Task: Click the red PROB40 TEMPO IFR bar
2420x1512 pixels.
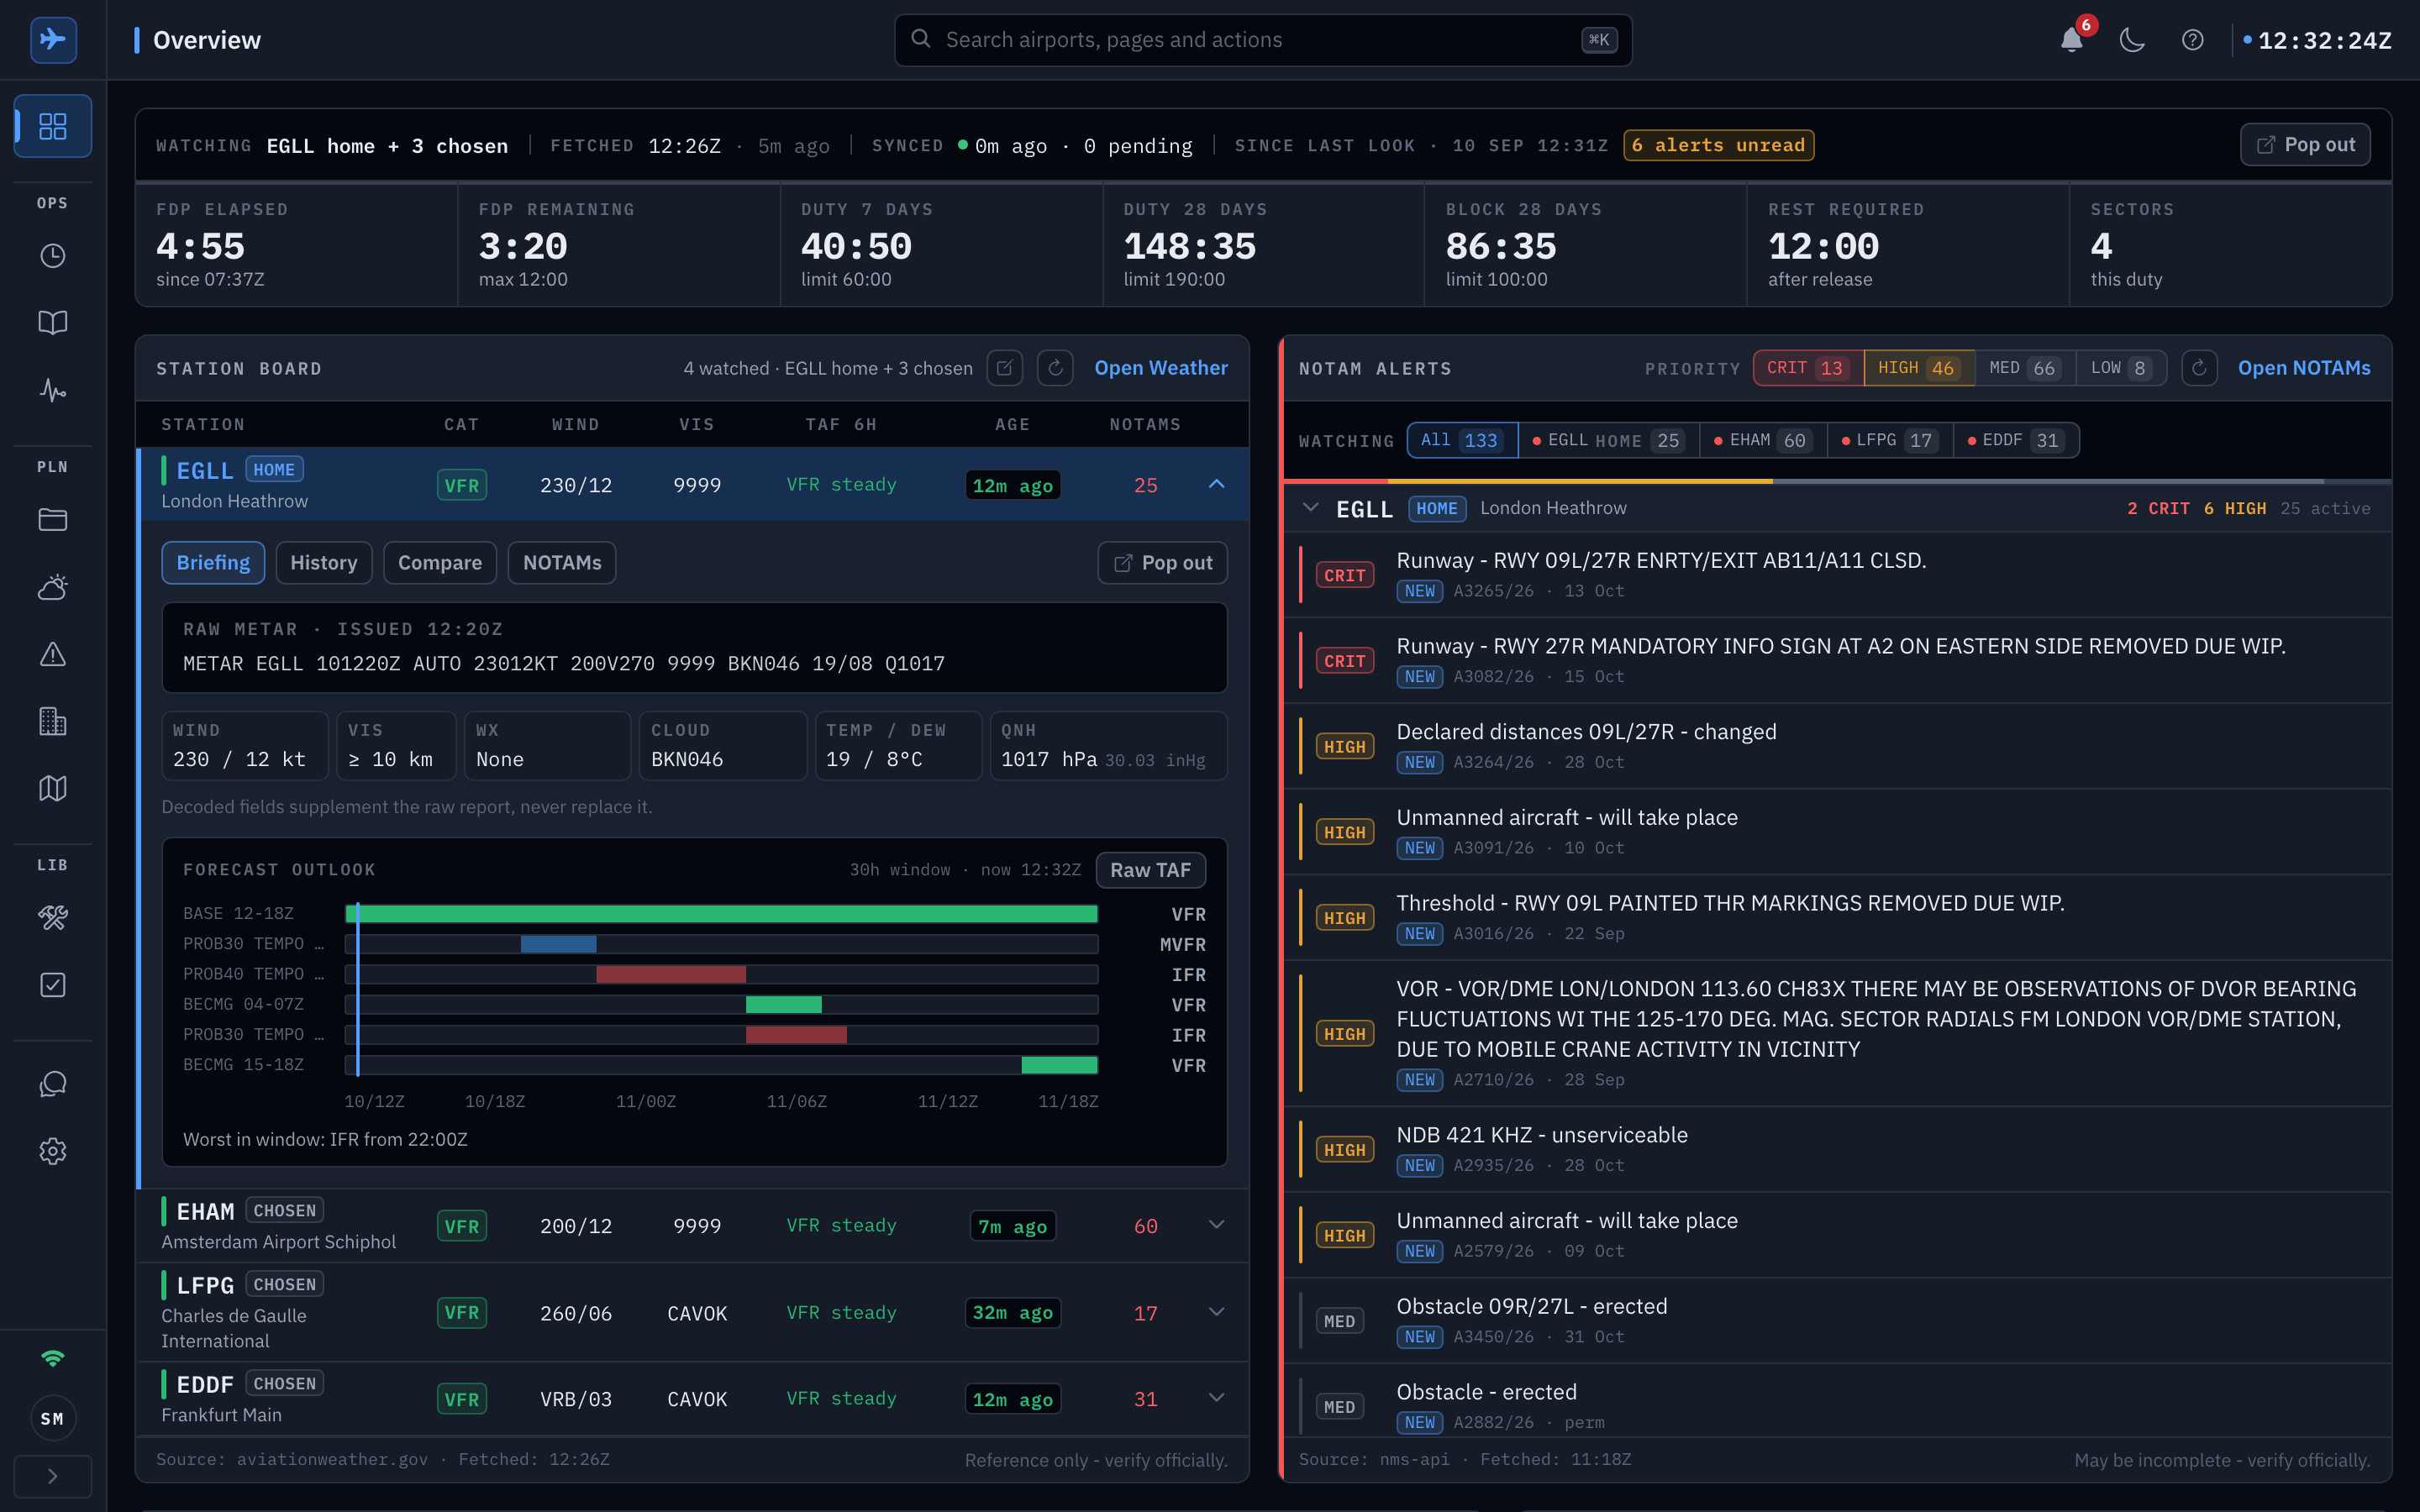Action: tap(671, 974)
